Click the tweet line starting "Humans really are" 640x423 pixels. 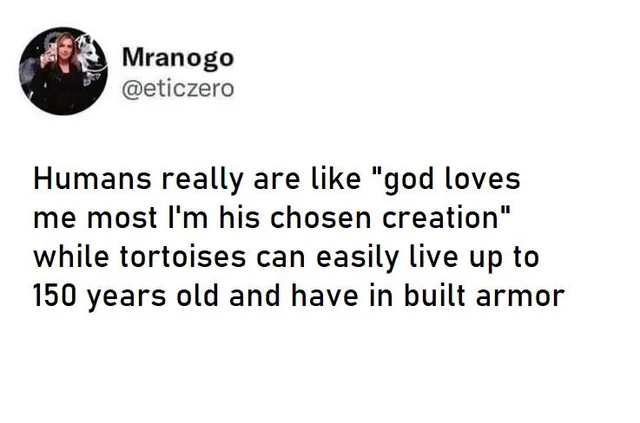tap(278, 182)
